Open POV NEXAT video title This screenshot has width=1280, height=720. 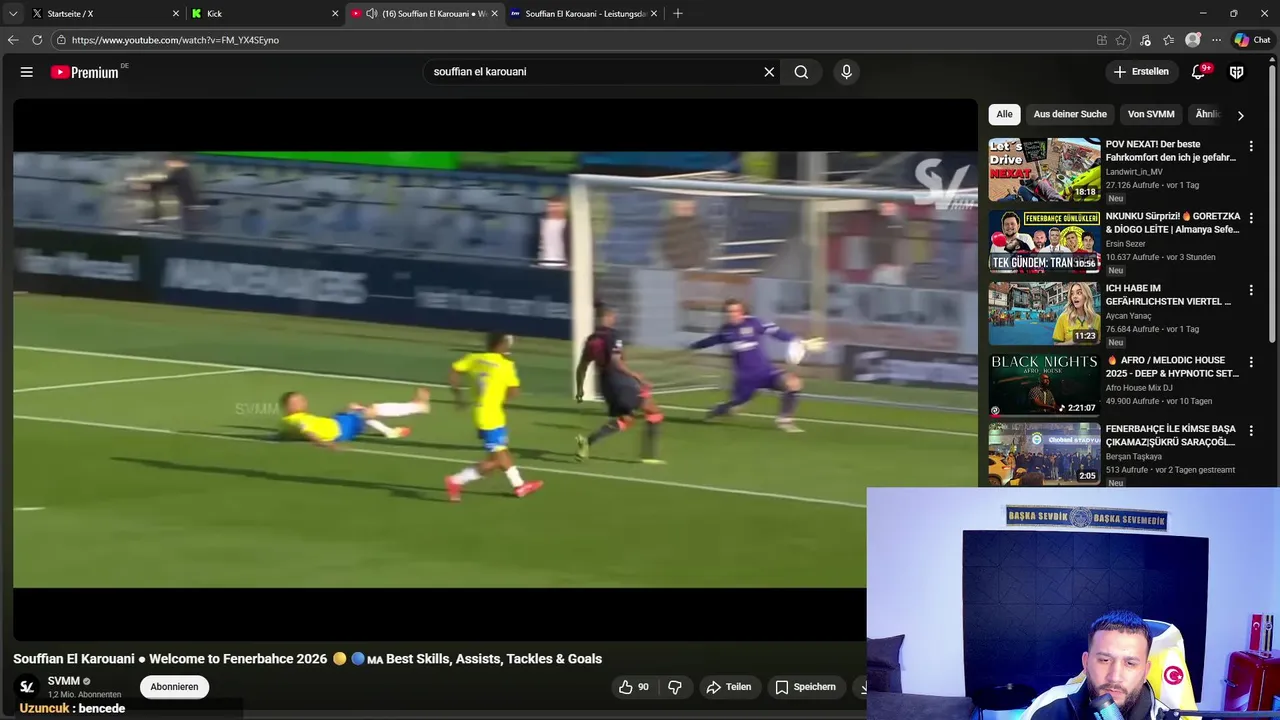coord(1171,151)
